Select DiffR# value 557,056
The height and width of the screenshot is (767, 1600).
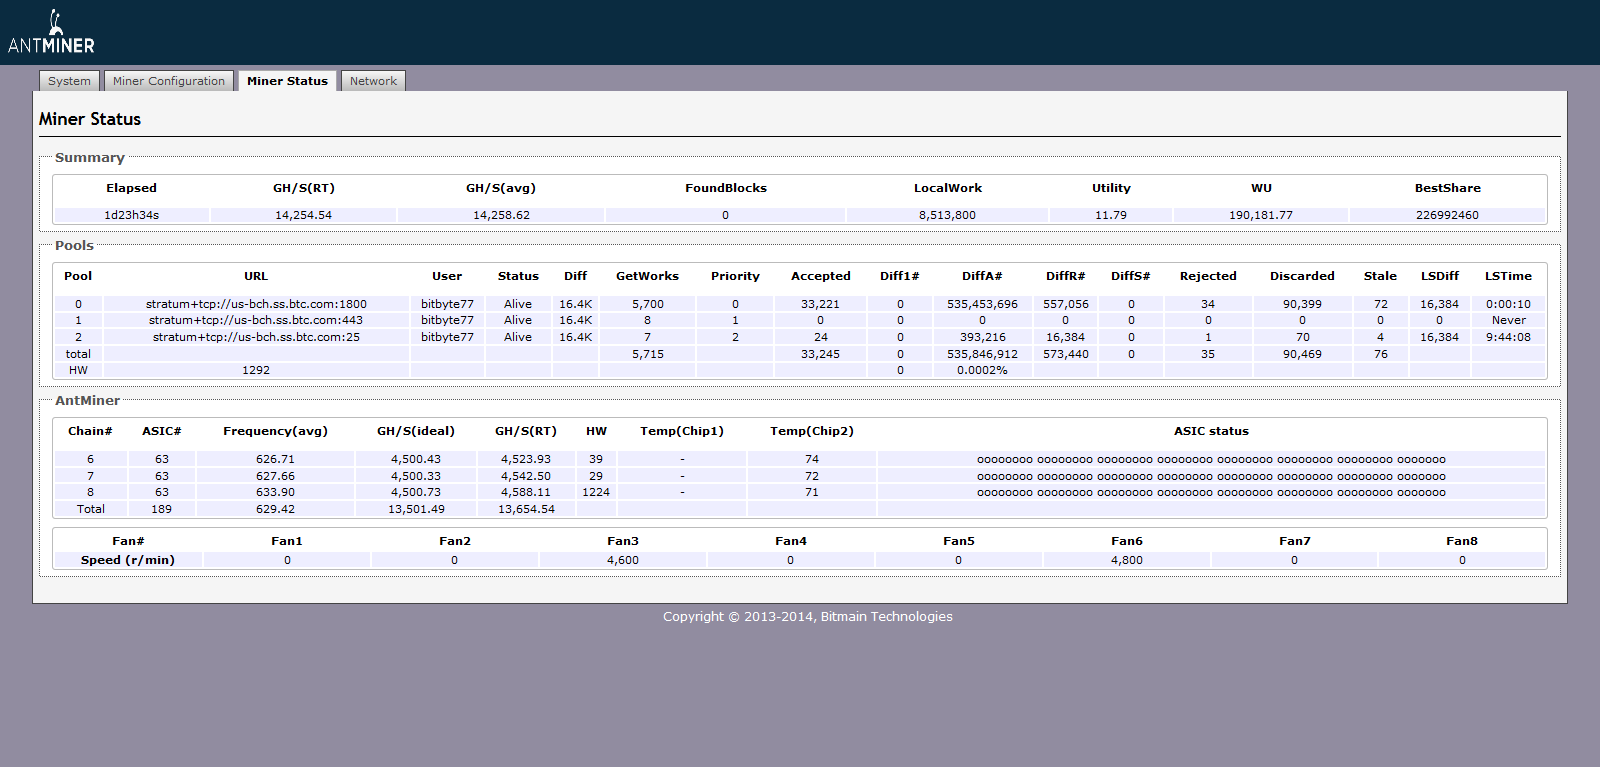[x=1066, y=304]
